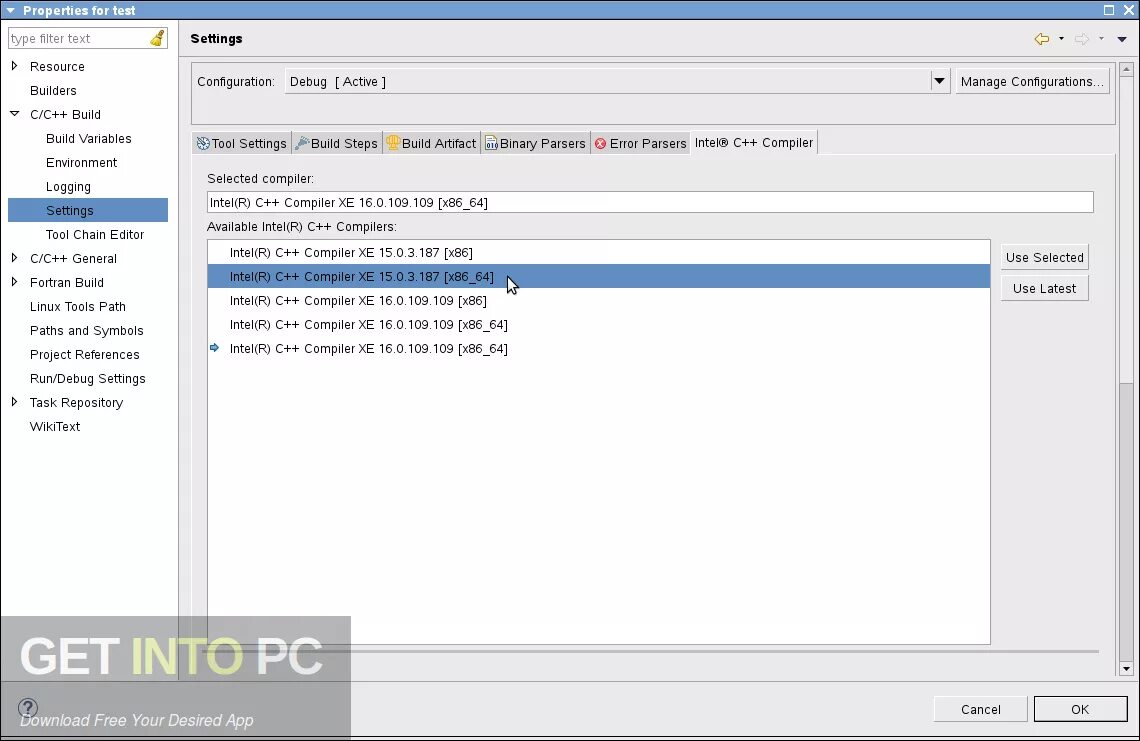Switch to the Build Artifact tab
The image size is (1140, 741).
pyautogui.click(x=431, y=143)
